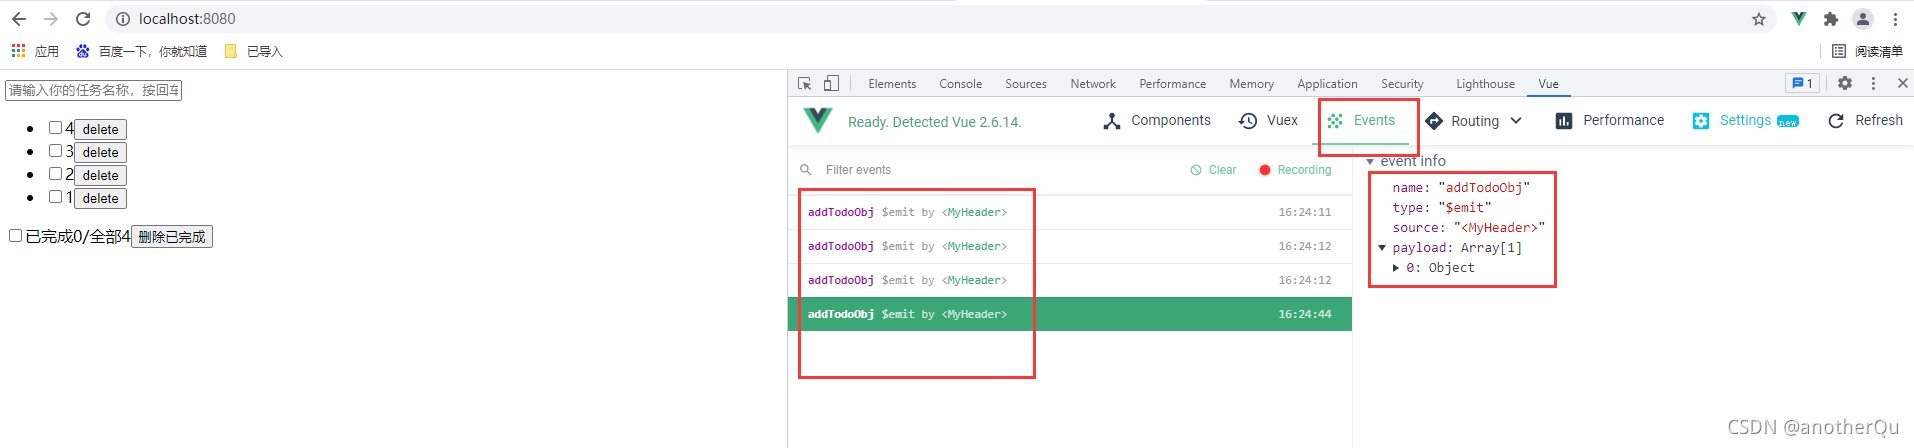Open the Extensions puzzle icon
The image size is (1914, 448).
pyautogui.click(x=1831, y=19)
